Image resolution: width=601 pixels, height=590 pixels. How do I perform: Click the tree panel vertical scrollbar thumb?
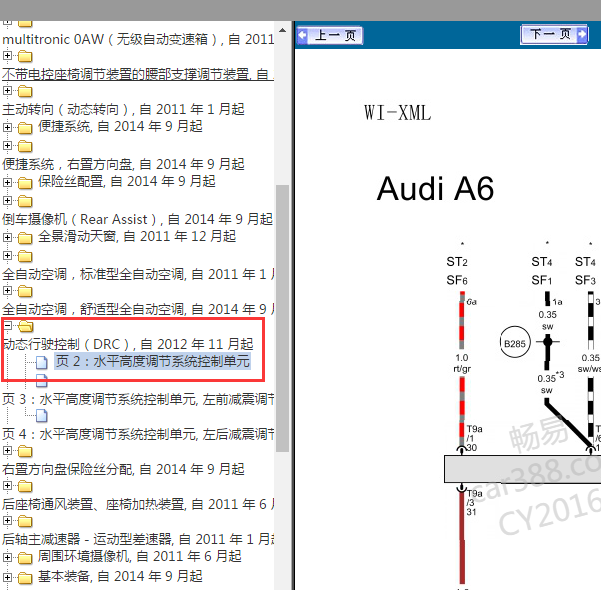[282, 319]
